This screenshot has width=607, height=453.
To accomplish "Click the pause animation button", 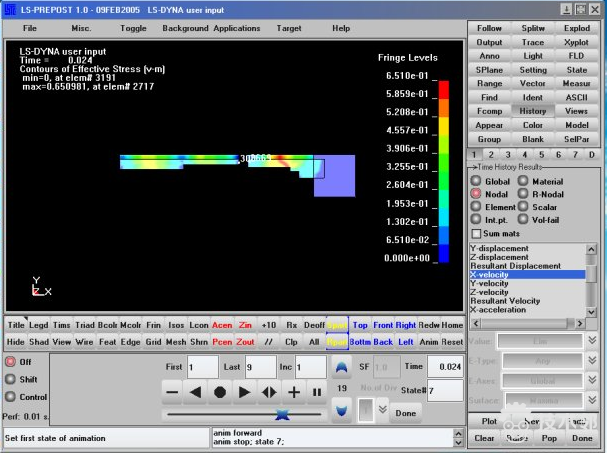I will (x=317, y=392).
